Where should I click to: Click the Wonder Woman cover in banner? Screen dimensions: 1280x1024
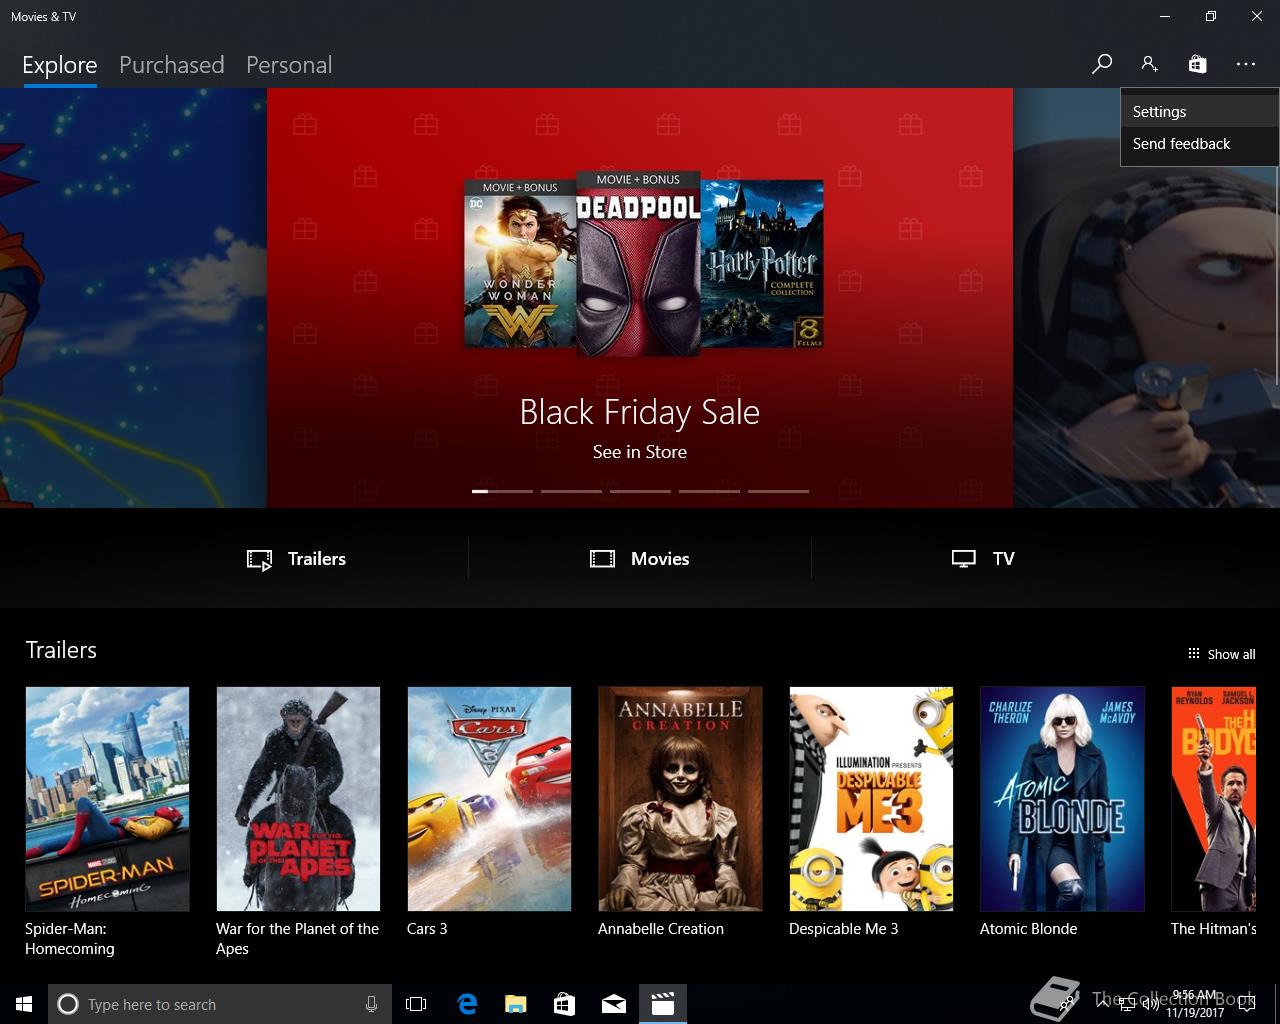(x=520, y=263)
